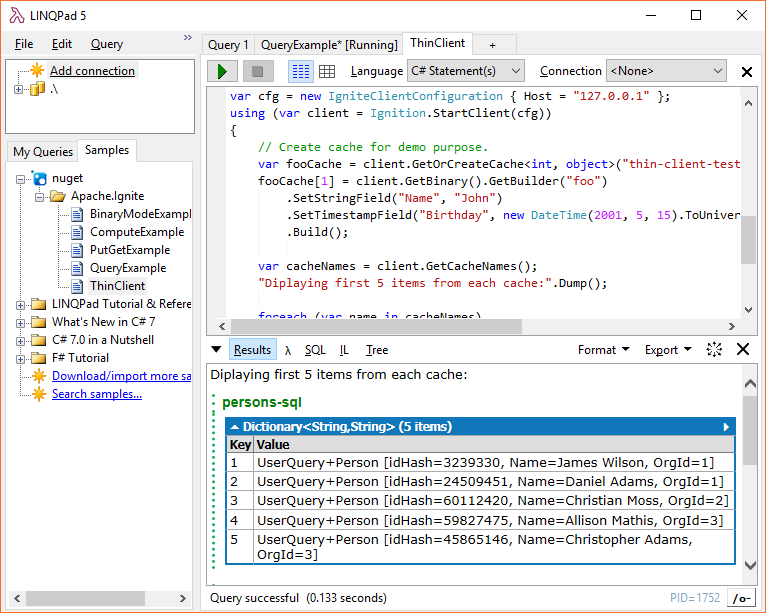Open the Query menu

[x=106, y=44]
